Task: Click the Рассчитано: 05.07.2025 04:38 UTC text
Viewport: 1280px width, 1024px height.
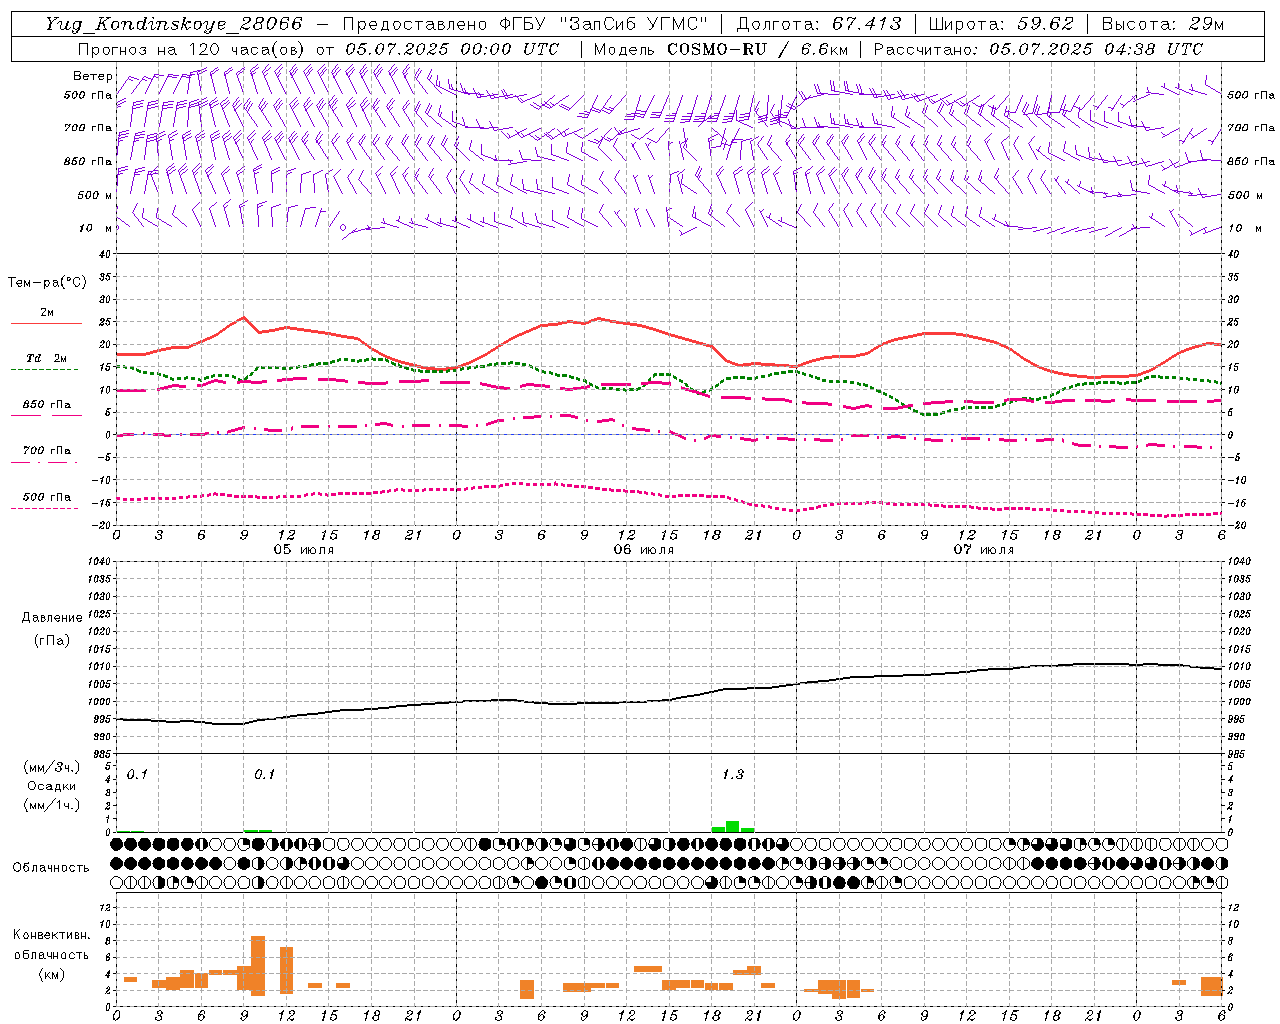Action: 1038,49
